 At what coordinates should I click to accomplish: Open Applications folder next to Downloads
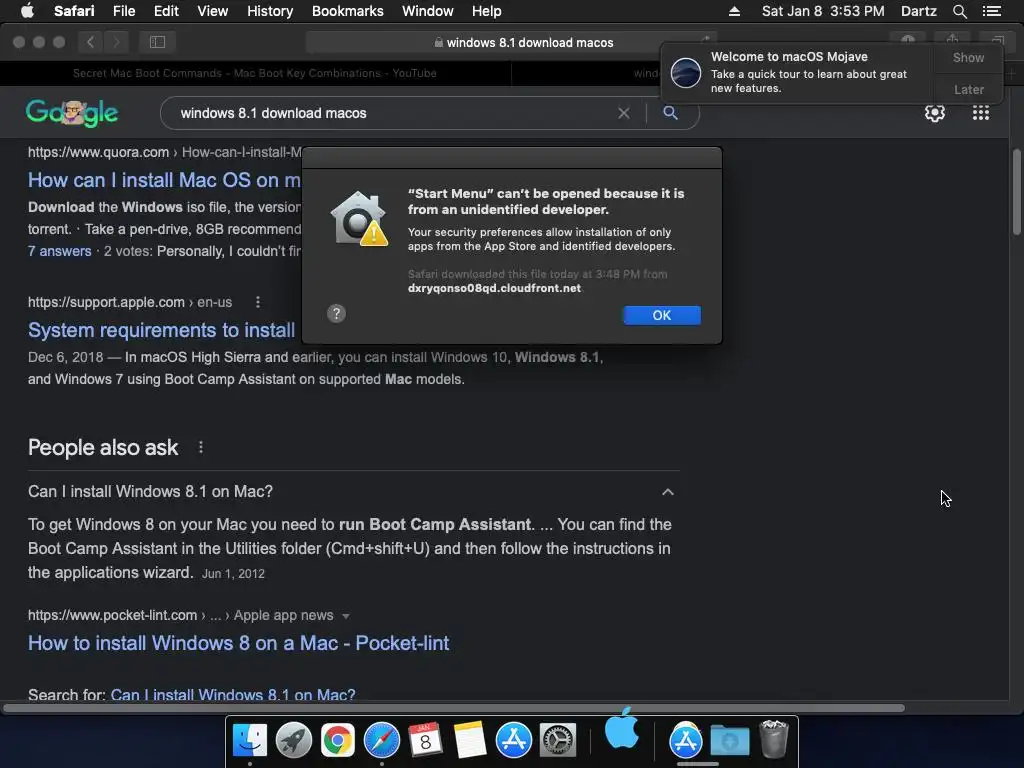[686, 741]
